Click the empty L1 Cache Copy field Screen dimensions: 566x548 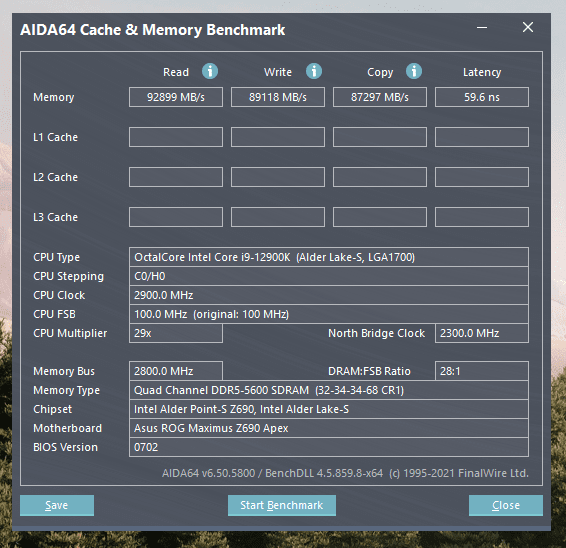tap(380, 137)
